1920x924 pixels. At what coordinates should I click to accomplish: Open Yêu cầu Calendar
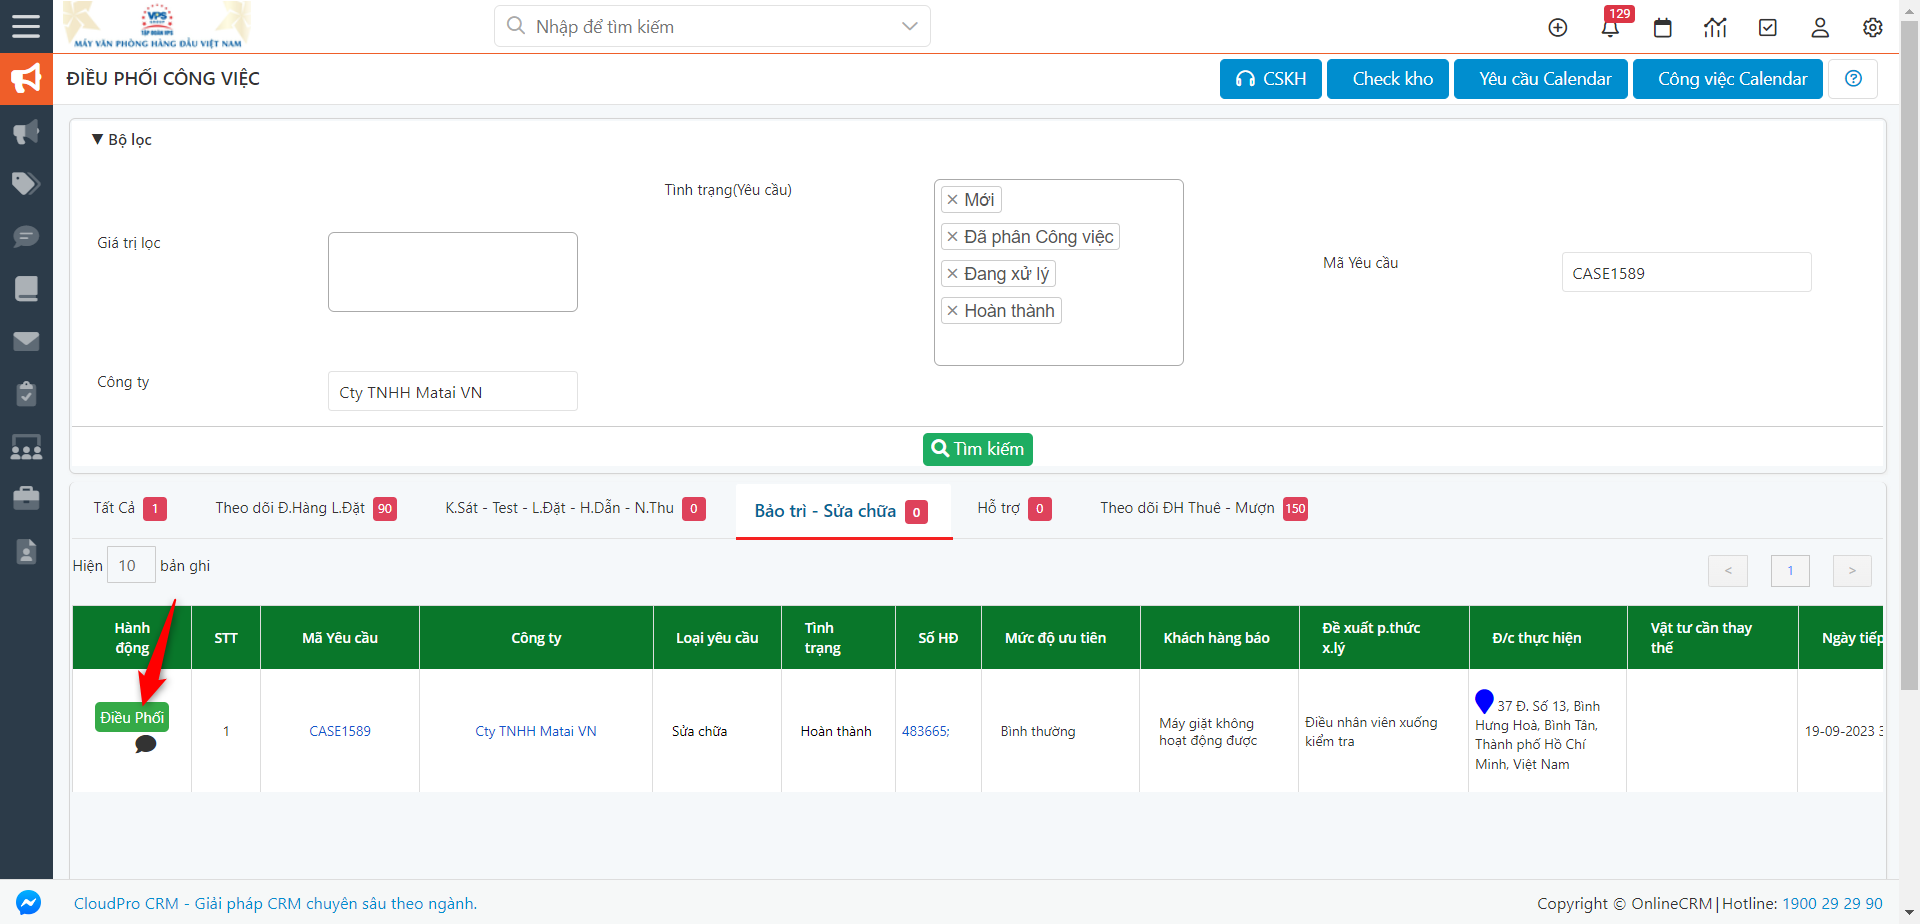(x=1541, y=79)
